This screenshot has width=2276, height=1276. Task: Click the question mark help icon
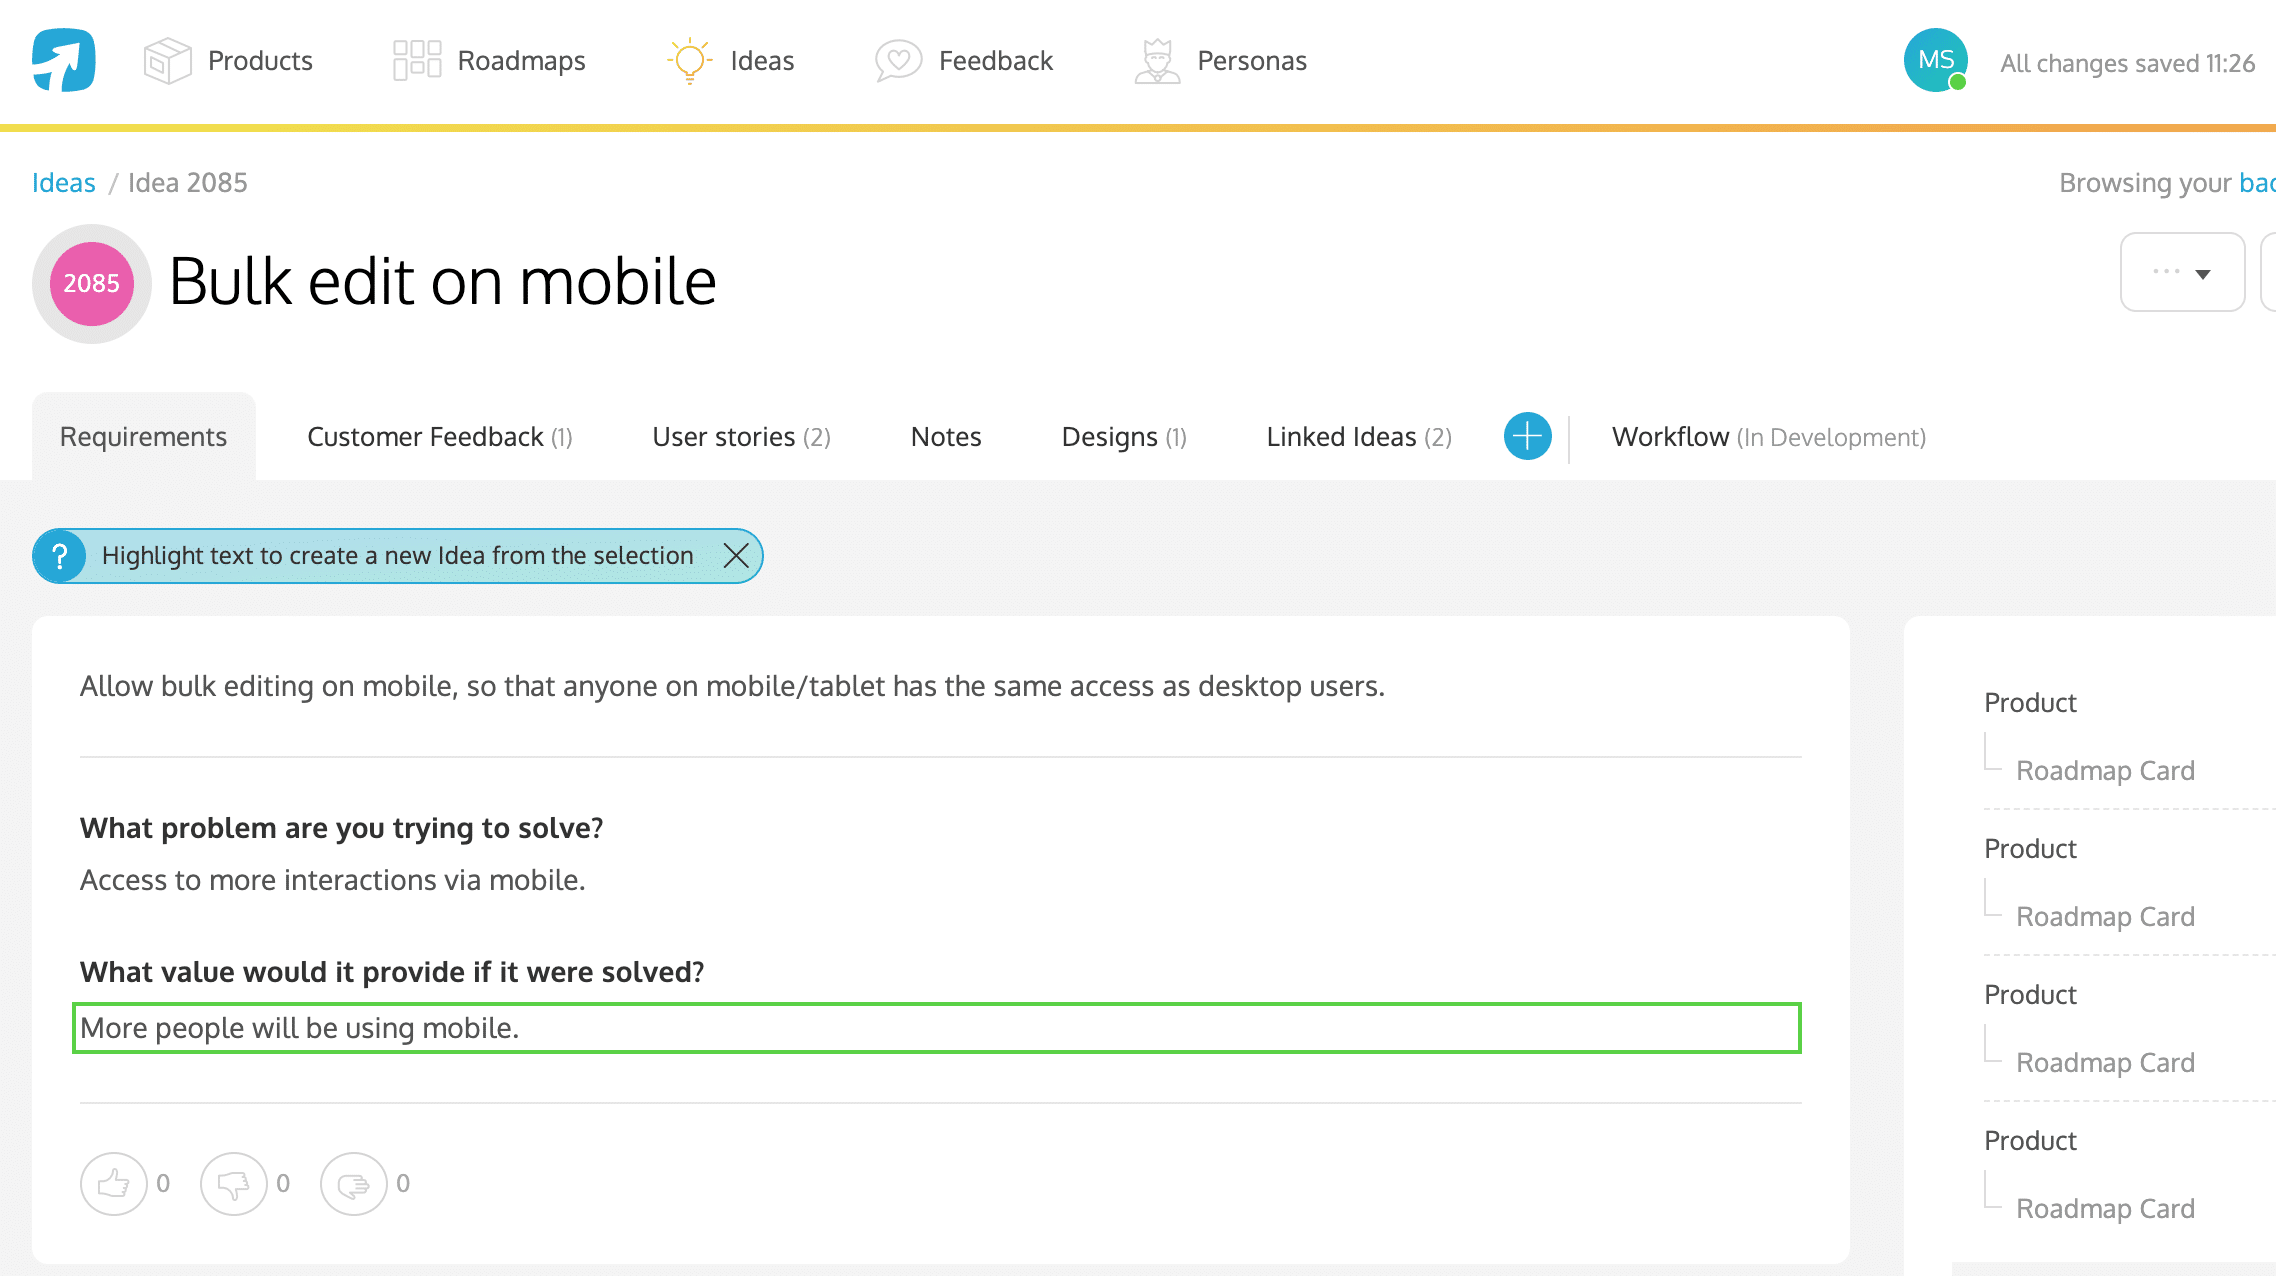[x=60, y=556]
